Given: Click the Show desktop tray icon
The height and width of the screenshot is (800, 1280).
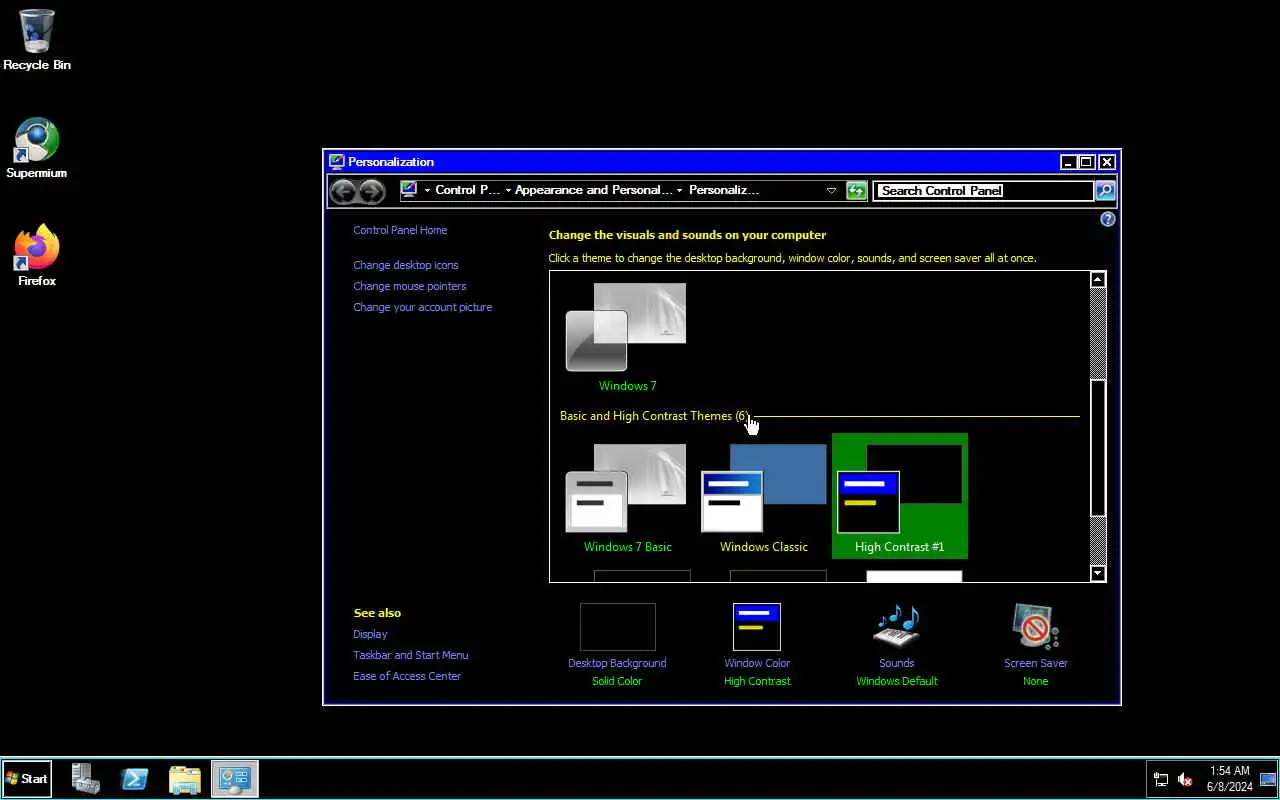Looking at the screenshot, I should 1268,779.
